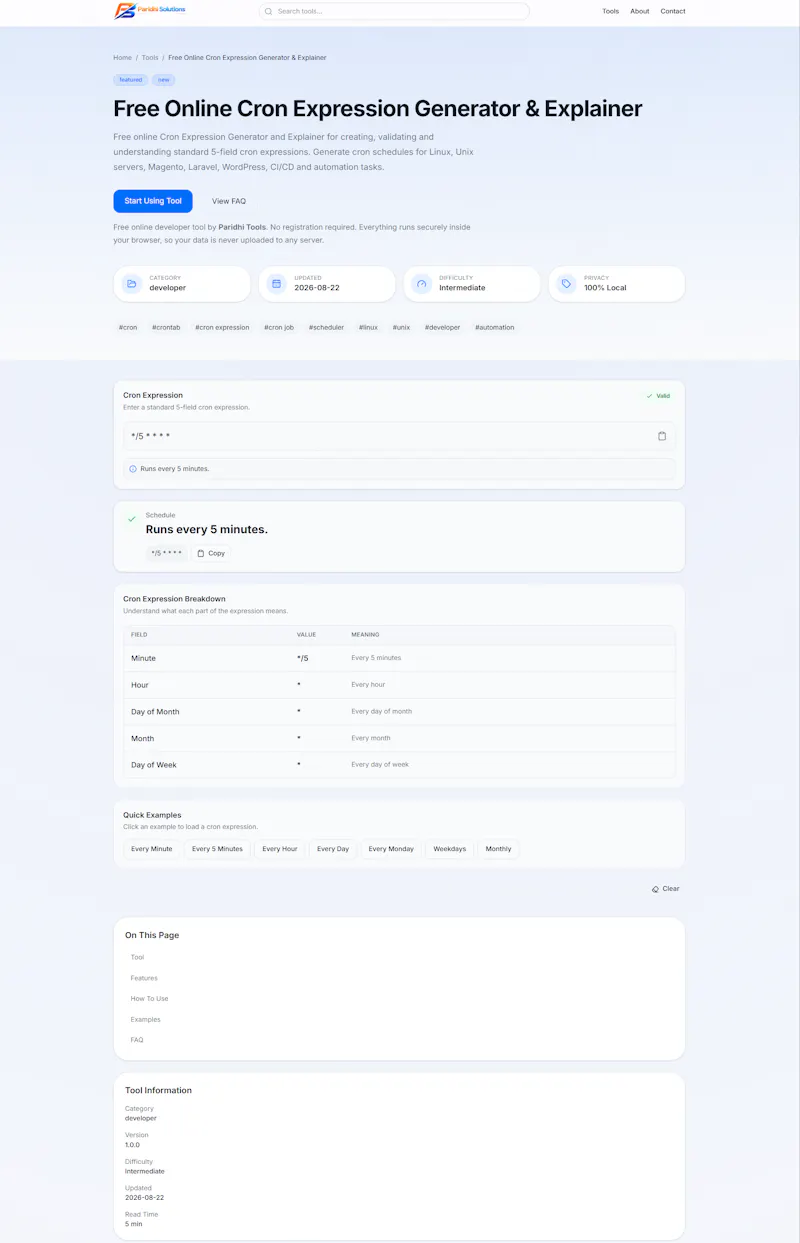The width and height of the screenshot is (800, 1243).
Task: Jump to How To Use section
Action: [x=149, y=999]
